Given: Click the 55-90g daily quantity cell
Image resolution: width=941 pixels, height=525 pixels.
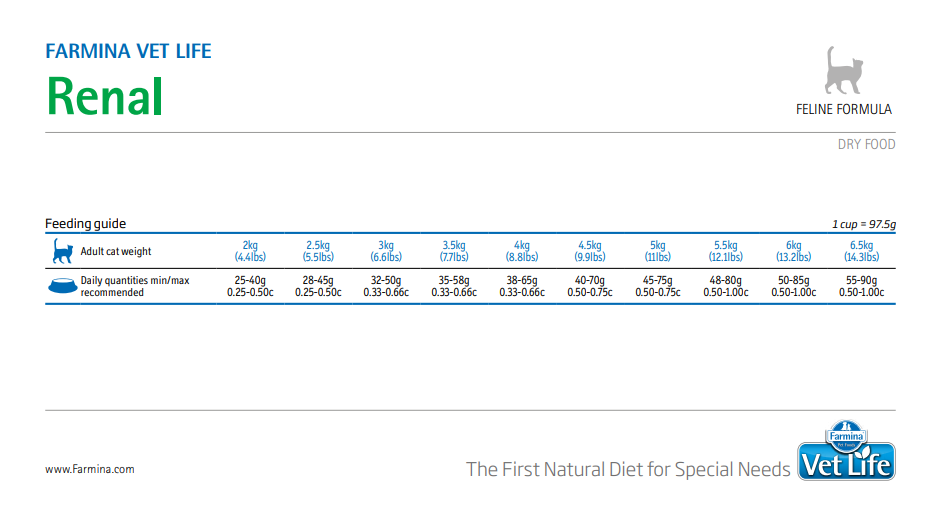Looking at the screenshot, I should click(860, 287).
